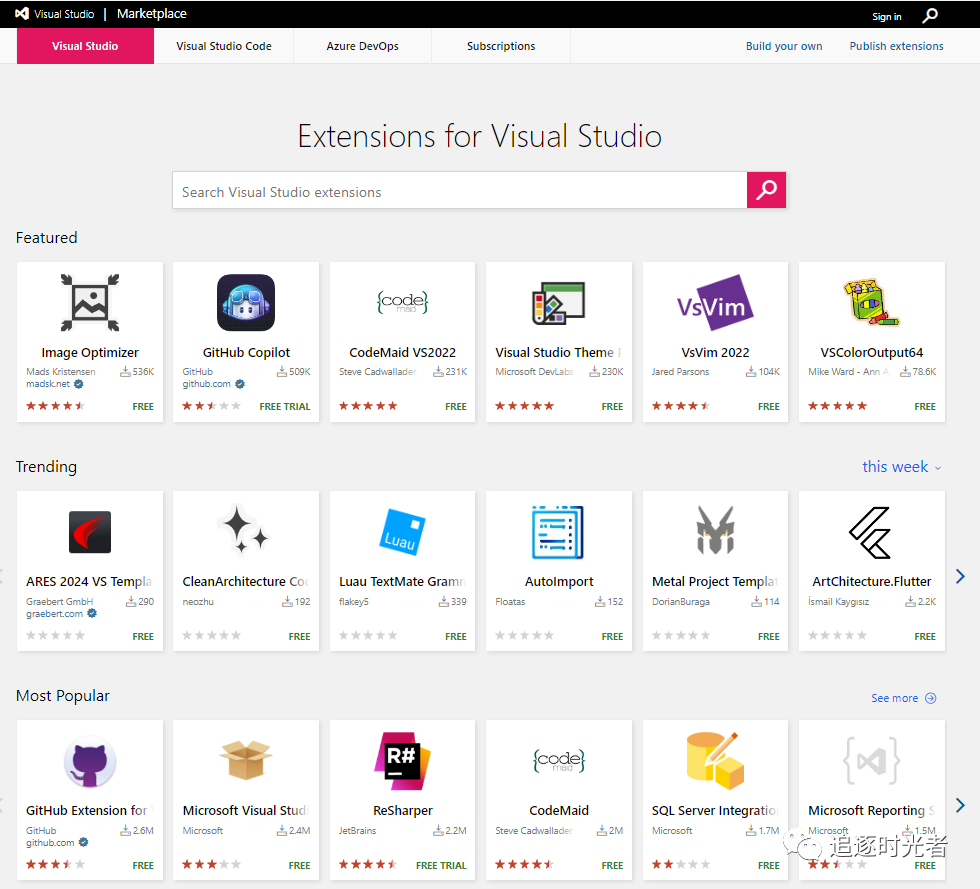
Task: Click the VSColorOutput64 title
Action: (x=871, y=353)
